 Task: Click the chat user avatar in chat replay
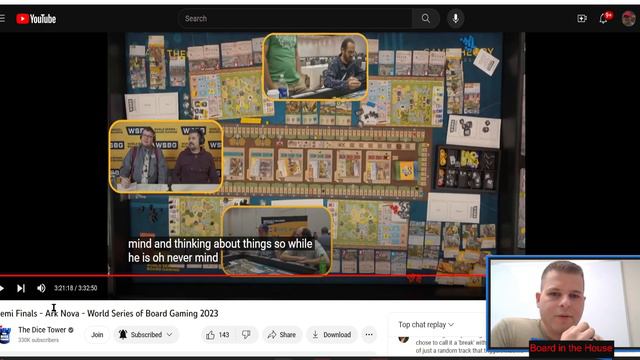pyautogui.click(x=404, y=340)
